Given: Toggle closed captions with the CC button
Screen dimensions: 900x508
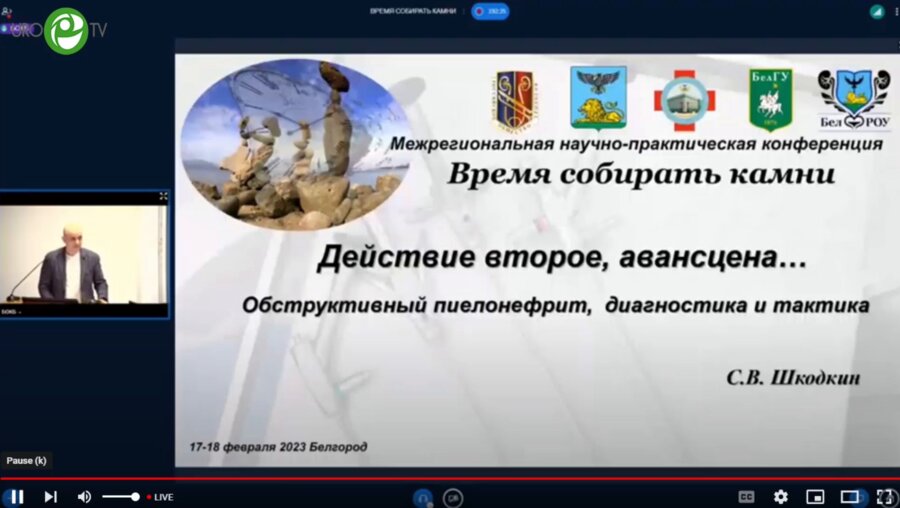Looking at the screenshot, I should (746, 497).
